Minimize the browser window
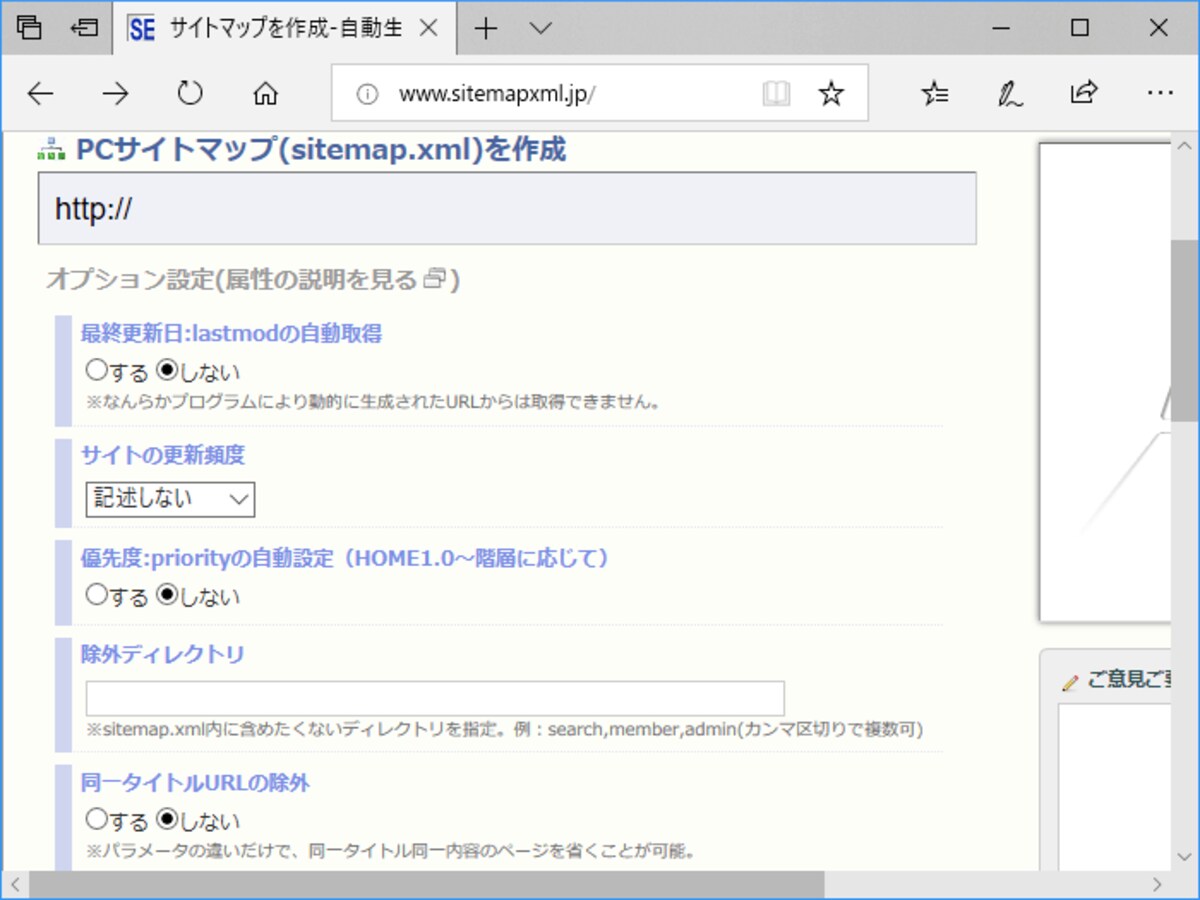 (1000, 28)
